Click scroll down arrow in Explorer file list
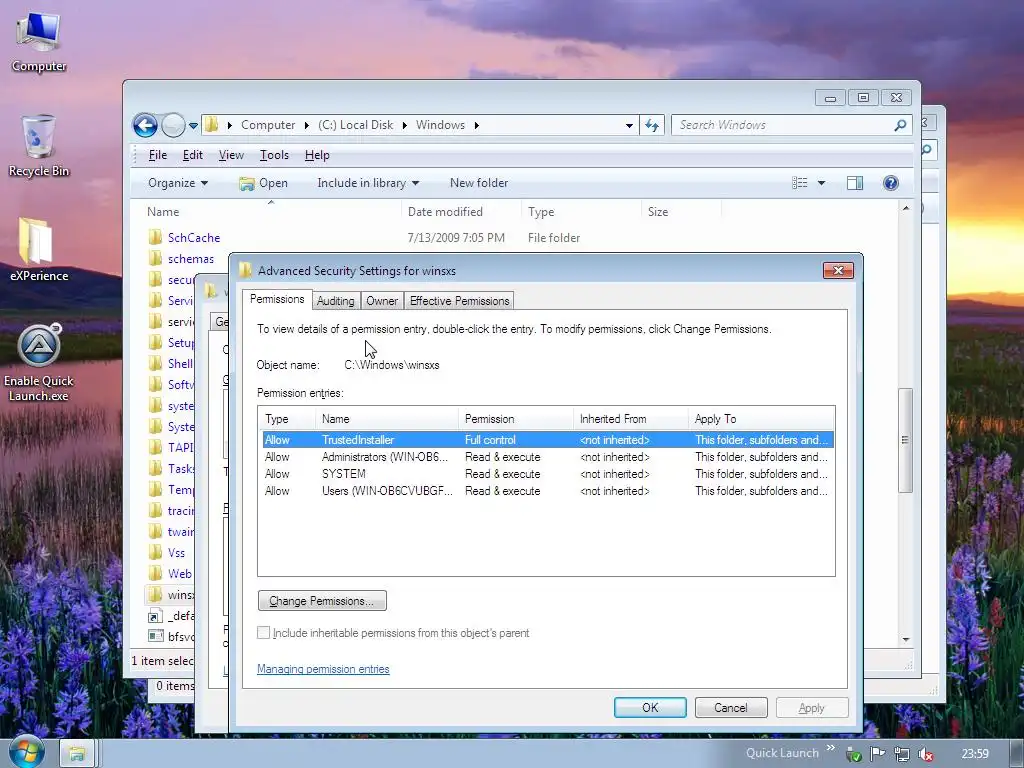Viewport: 1024px width, 768px height. (x=906, y=639)
